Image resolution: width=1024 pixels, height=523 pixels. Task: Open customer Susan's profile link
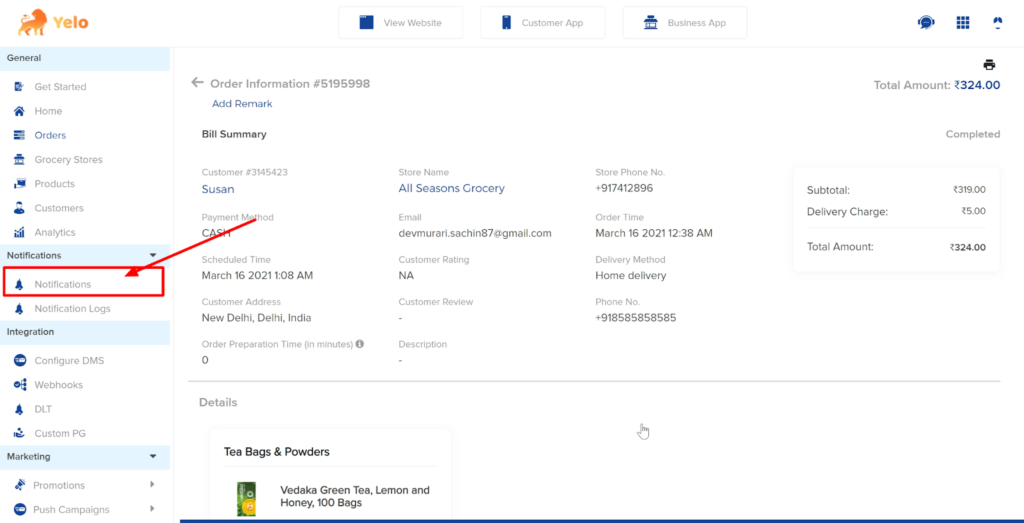tap(218, 189)
